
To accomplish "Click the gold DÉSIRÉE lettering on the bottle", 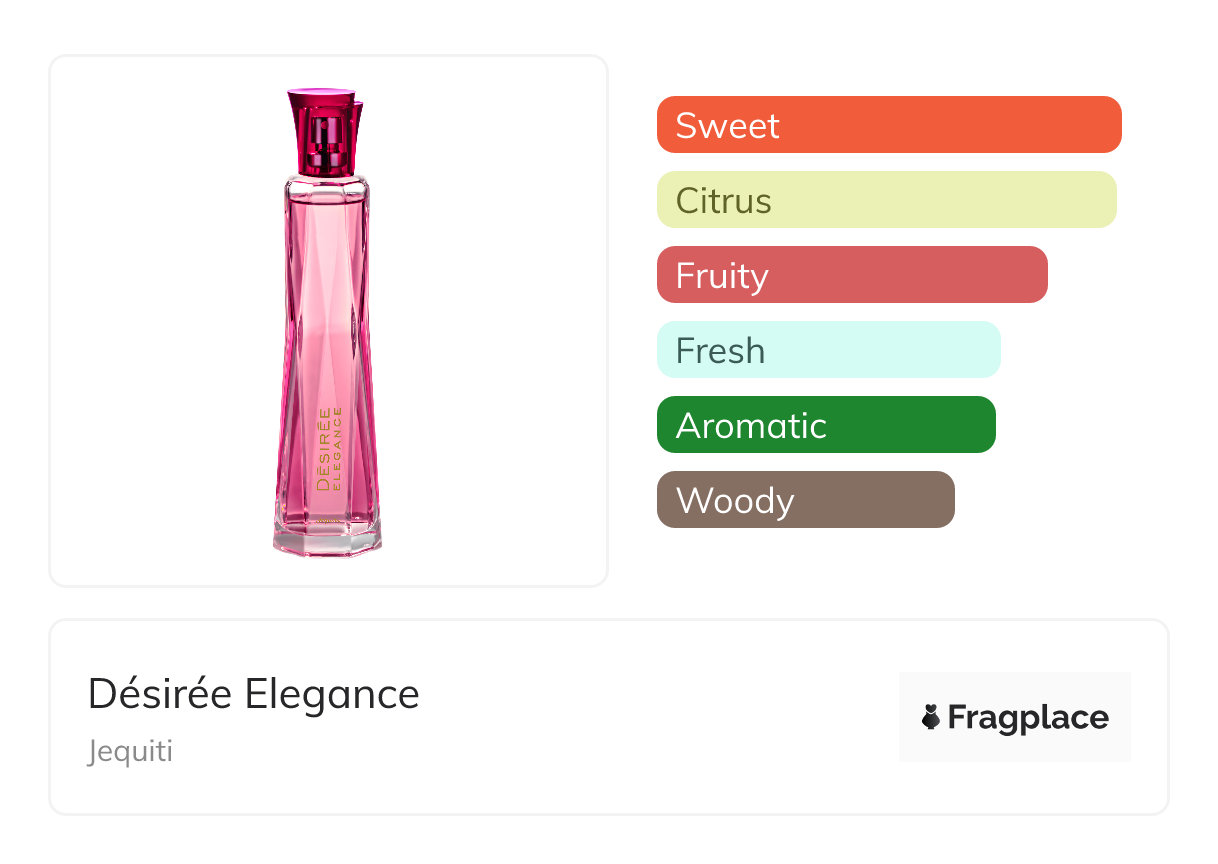I will pyautogui.click(x=323, y=449).
